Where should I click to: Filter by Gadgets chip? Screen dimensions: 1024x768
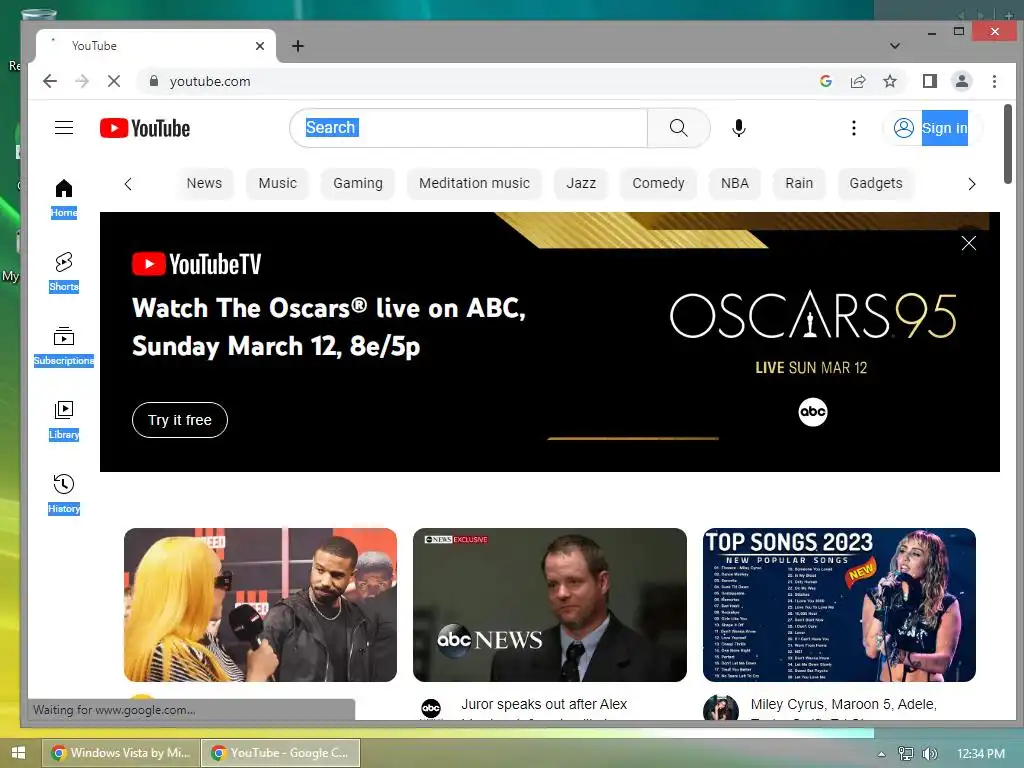tap(876, 184)
